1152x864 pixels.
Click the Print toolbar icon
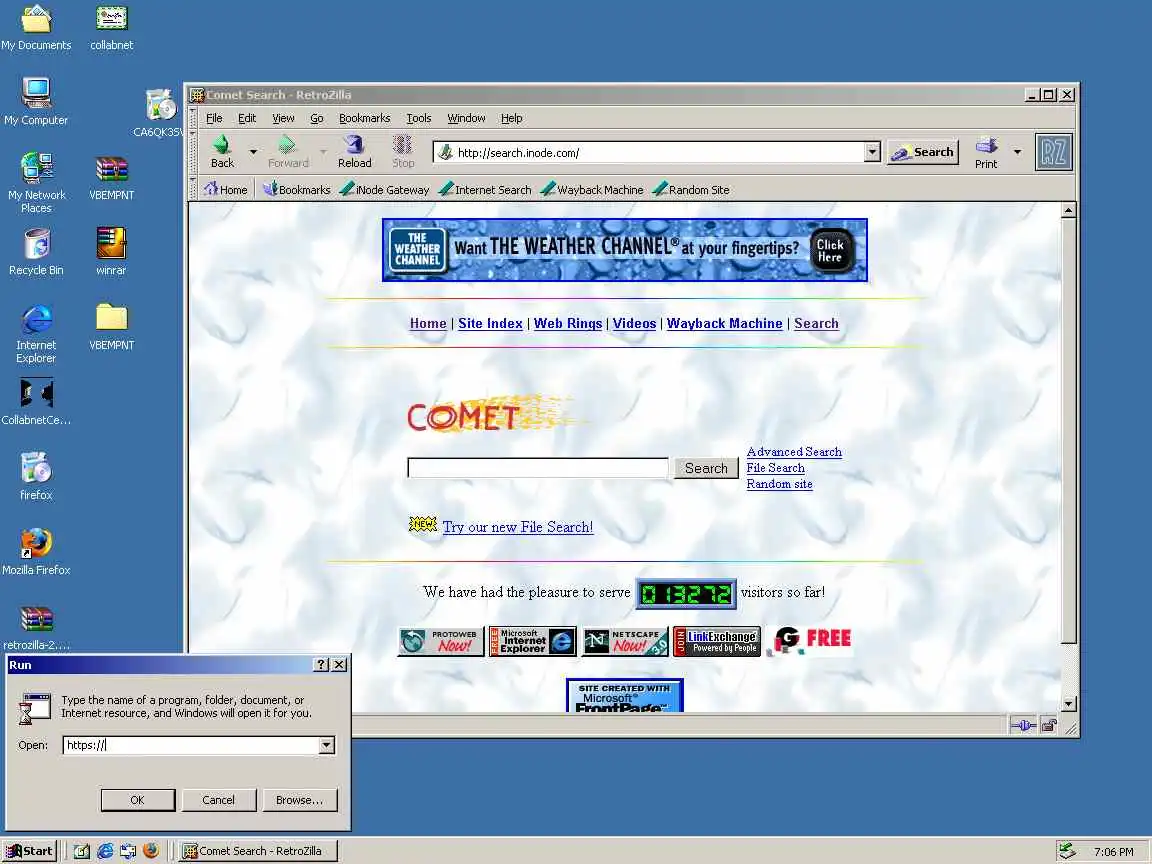(986, 151)
